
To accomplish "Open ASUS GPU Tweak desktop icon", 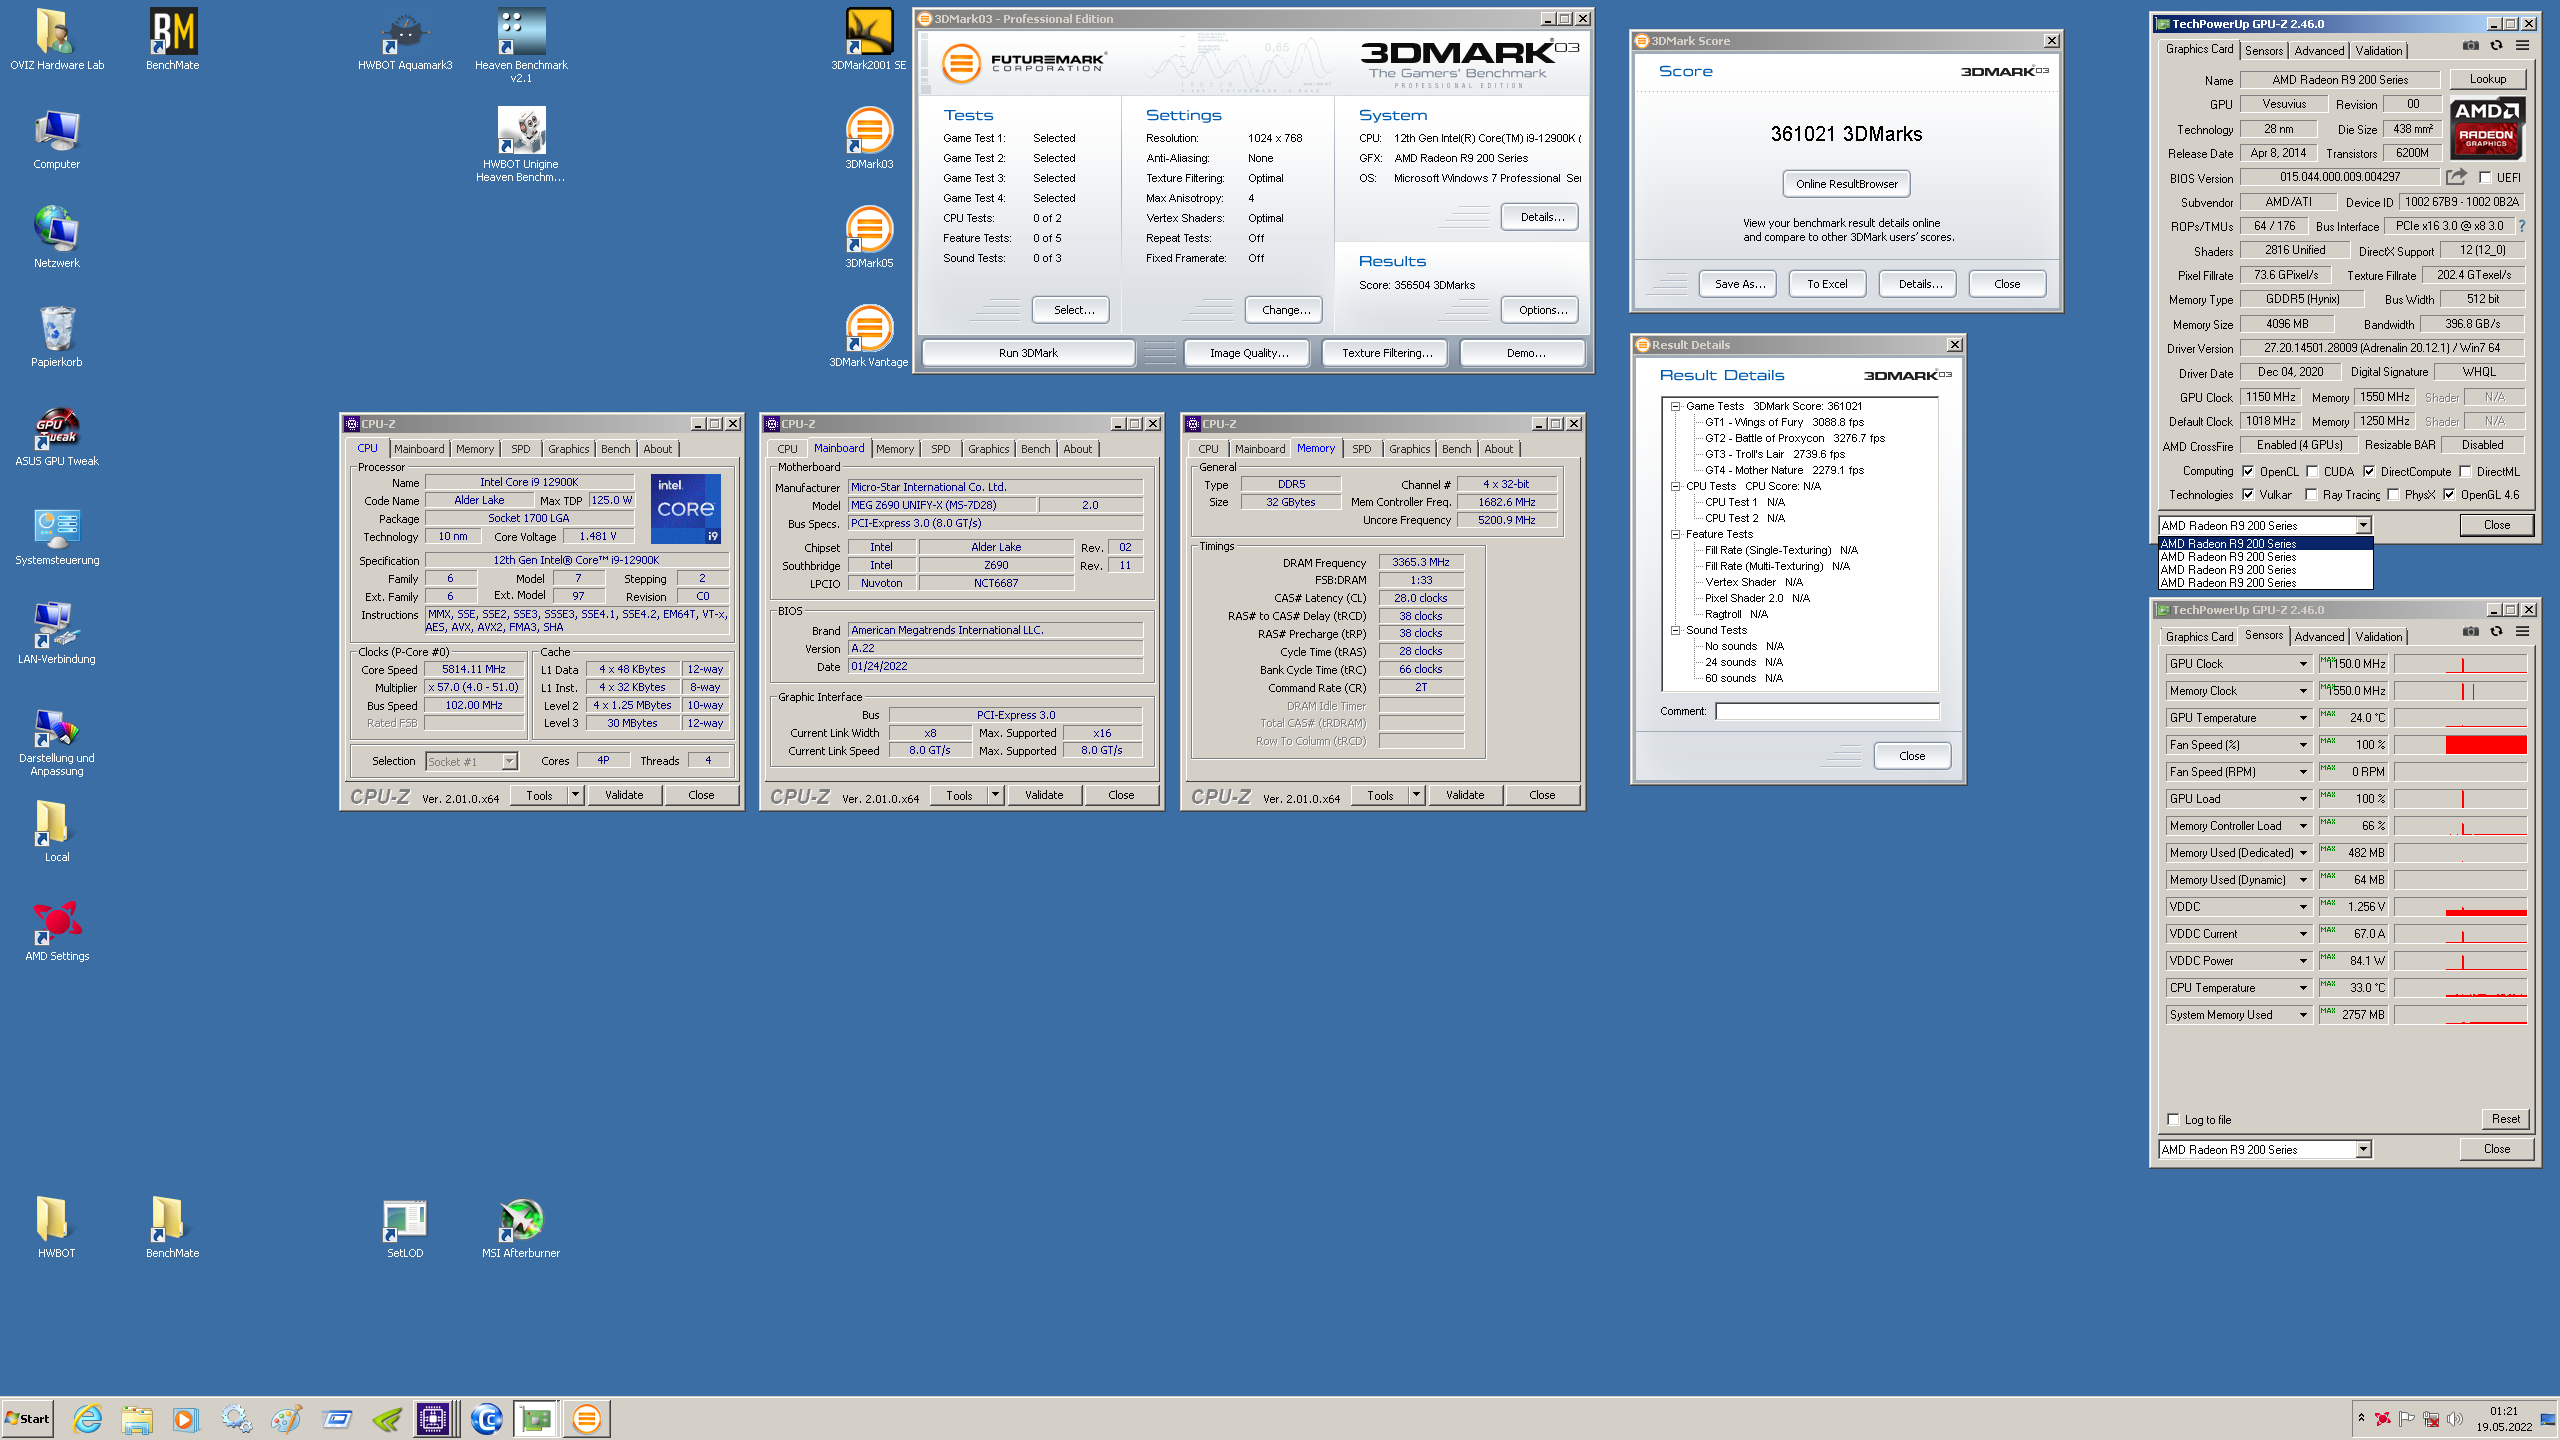I will pyautogui.click(x=57, y=436).
